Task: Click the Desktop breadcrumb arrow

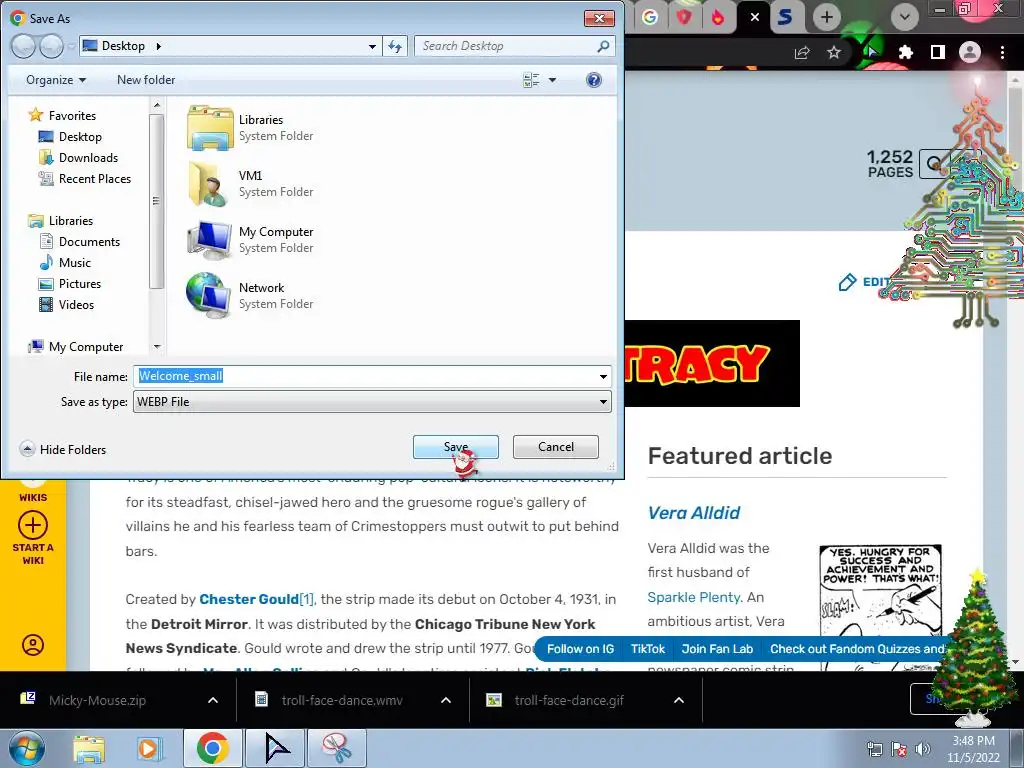Action: point(158,46)
